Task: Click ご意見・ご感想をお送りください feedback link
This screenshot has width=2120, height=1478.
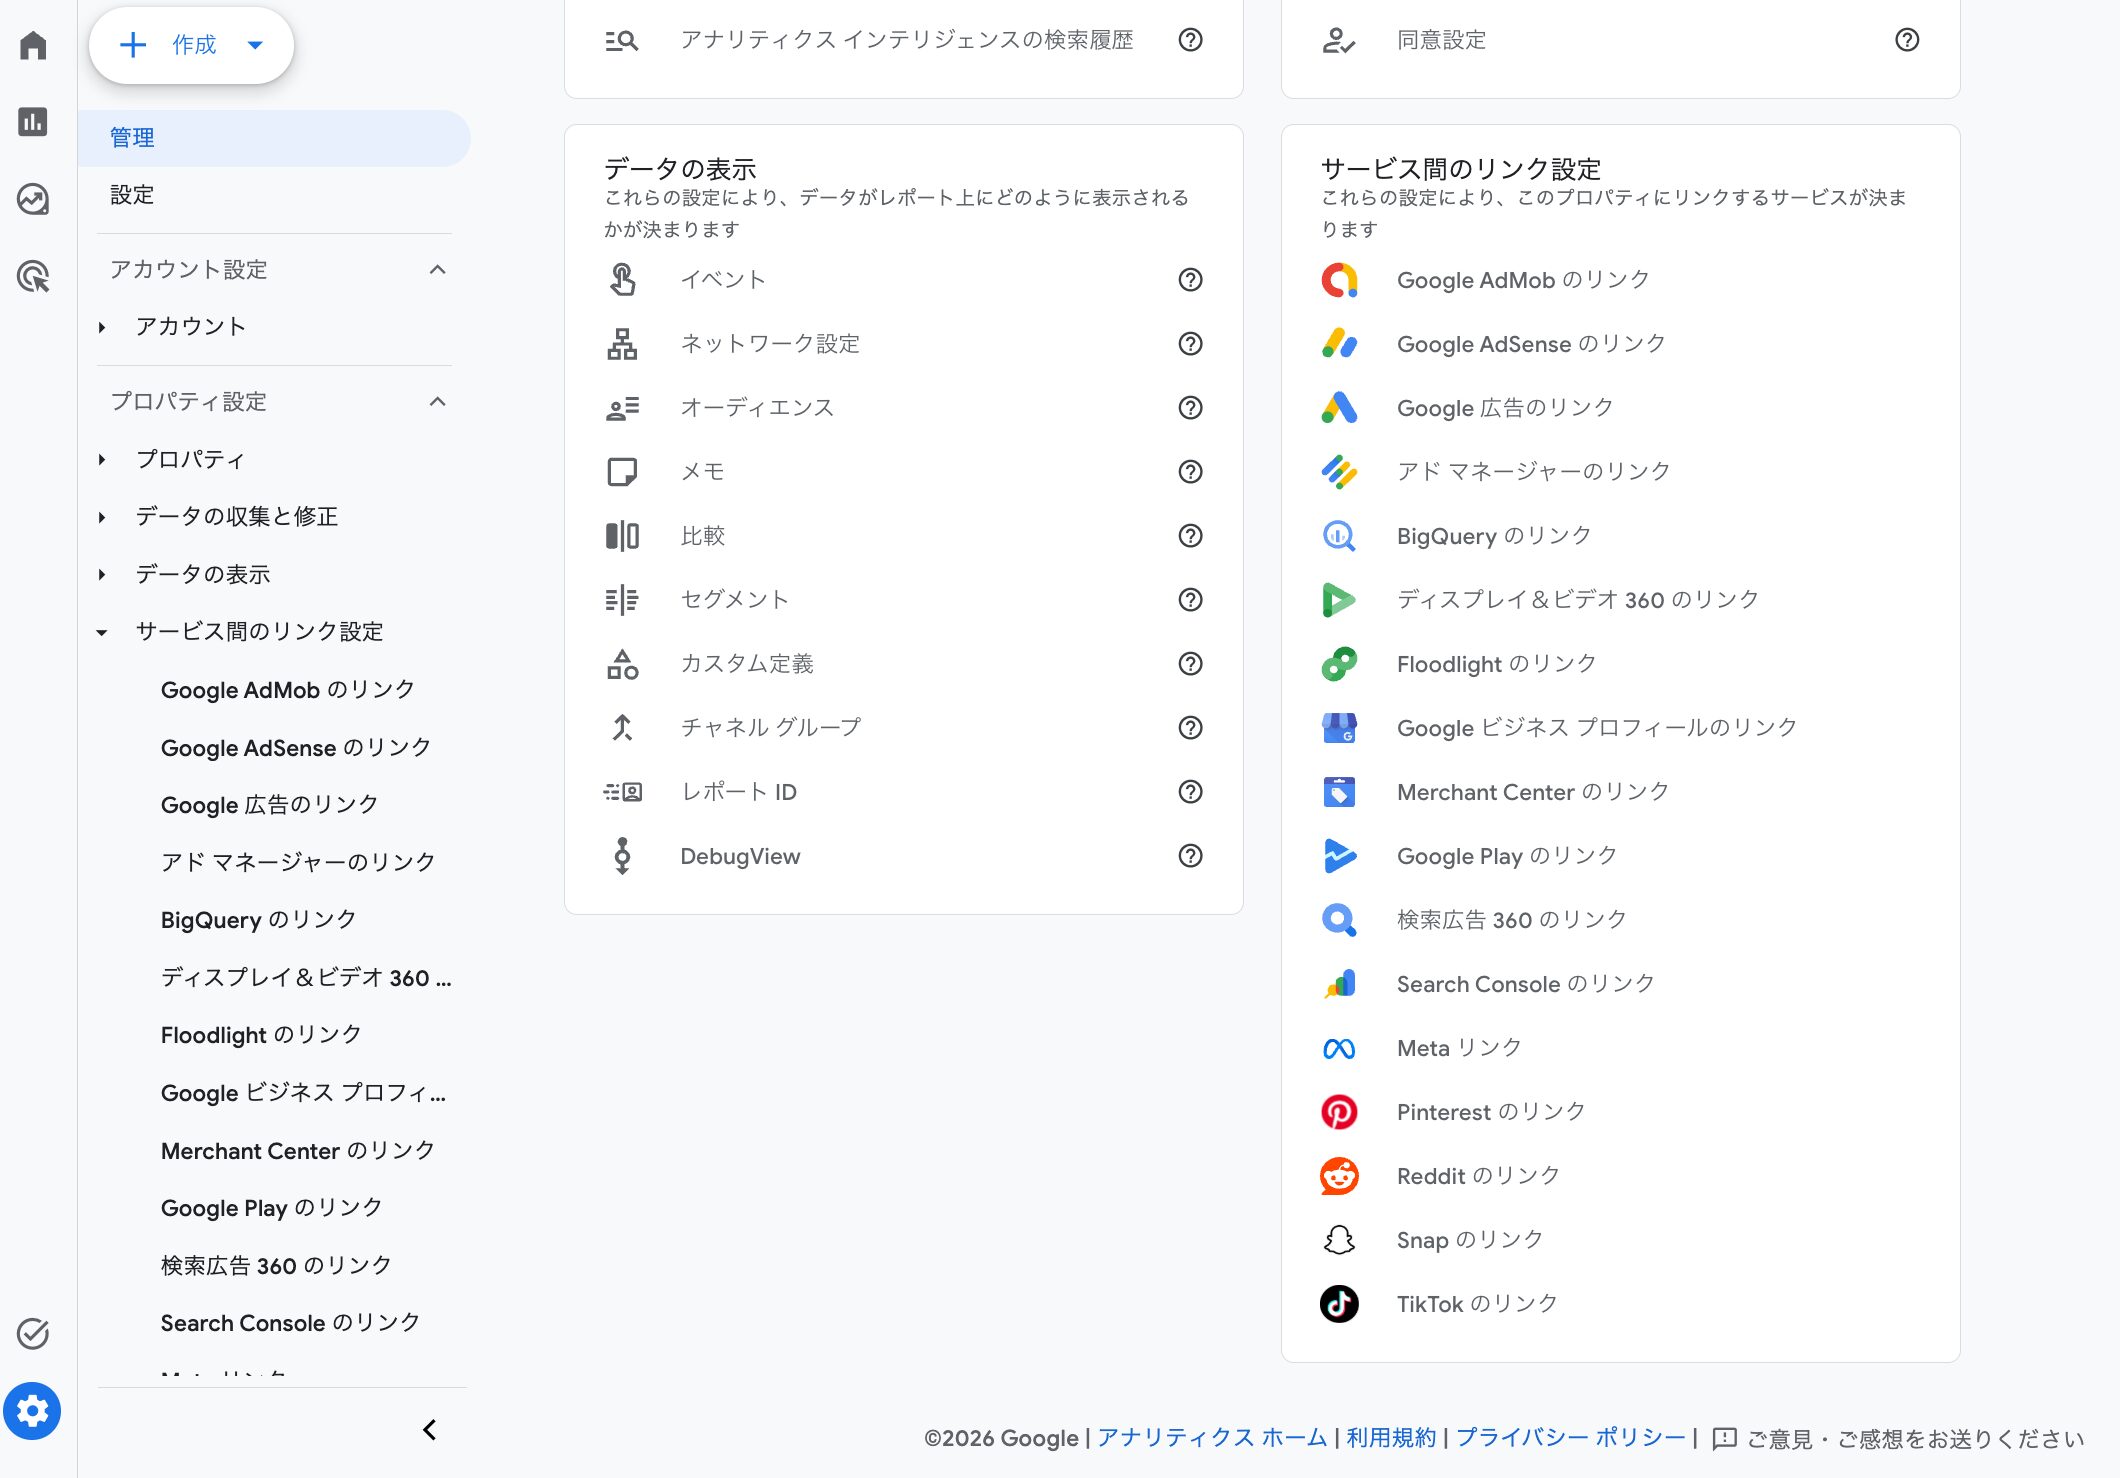Action: click(1898, 1439)
